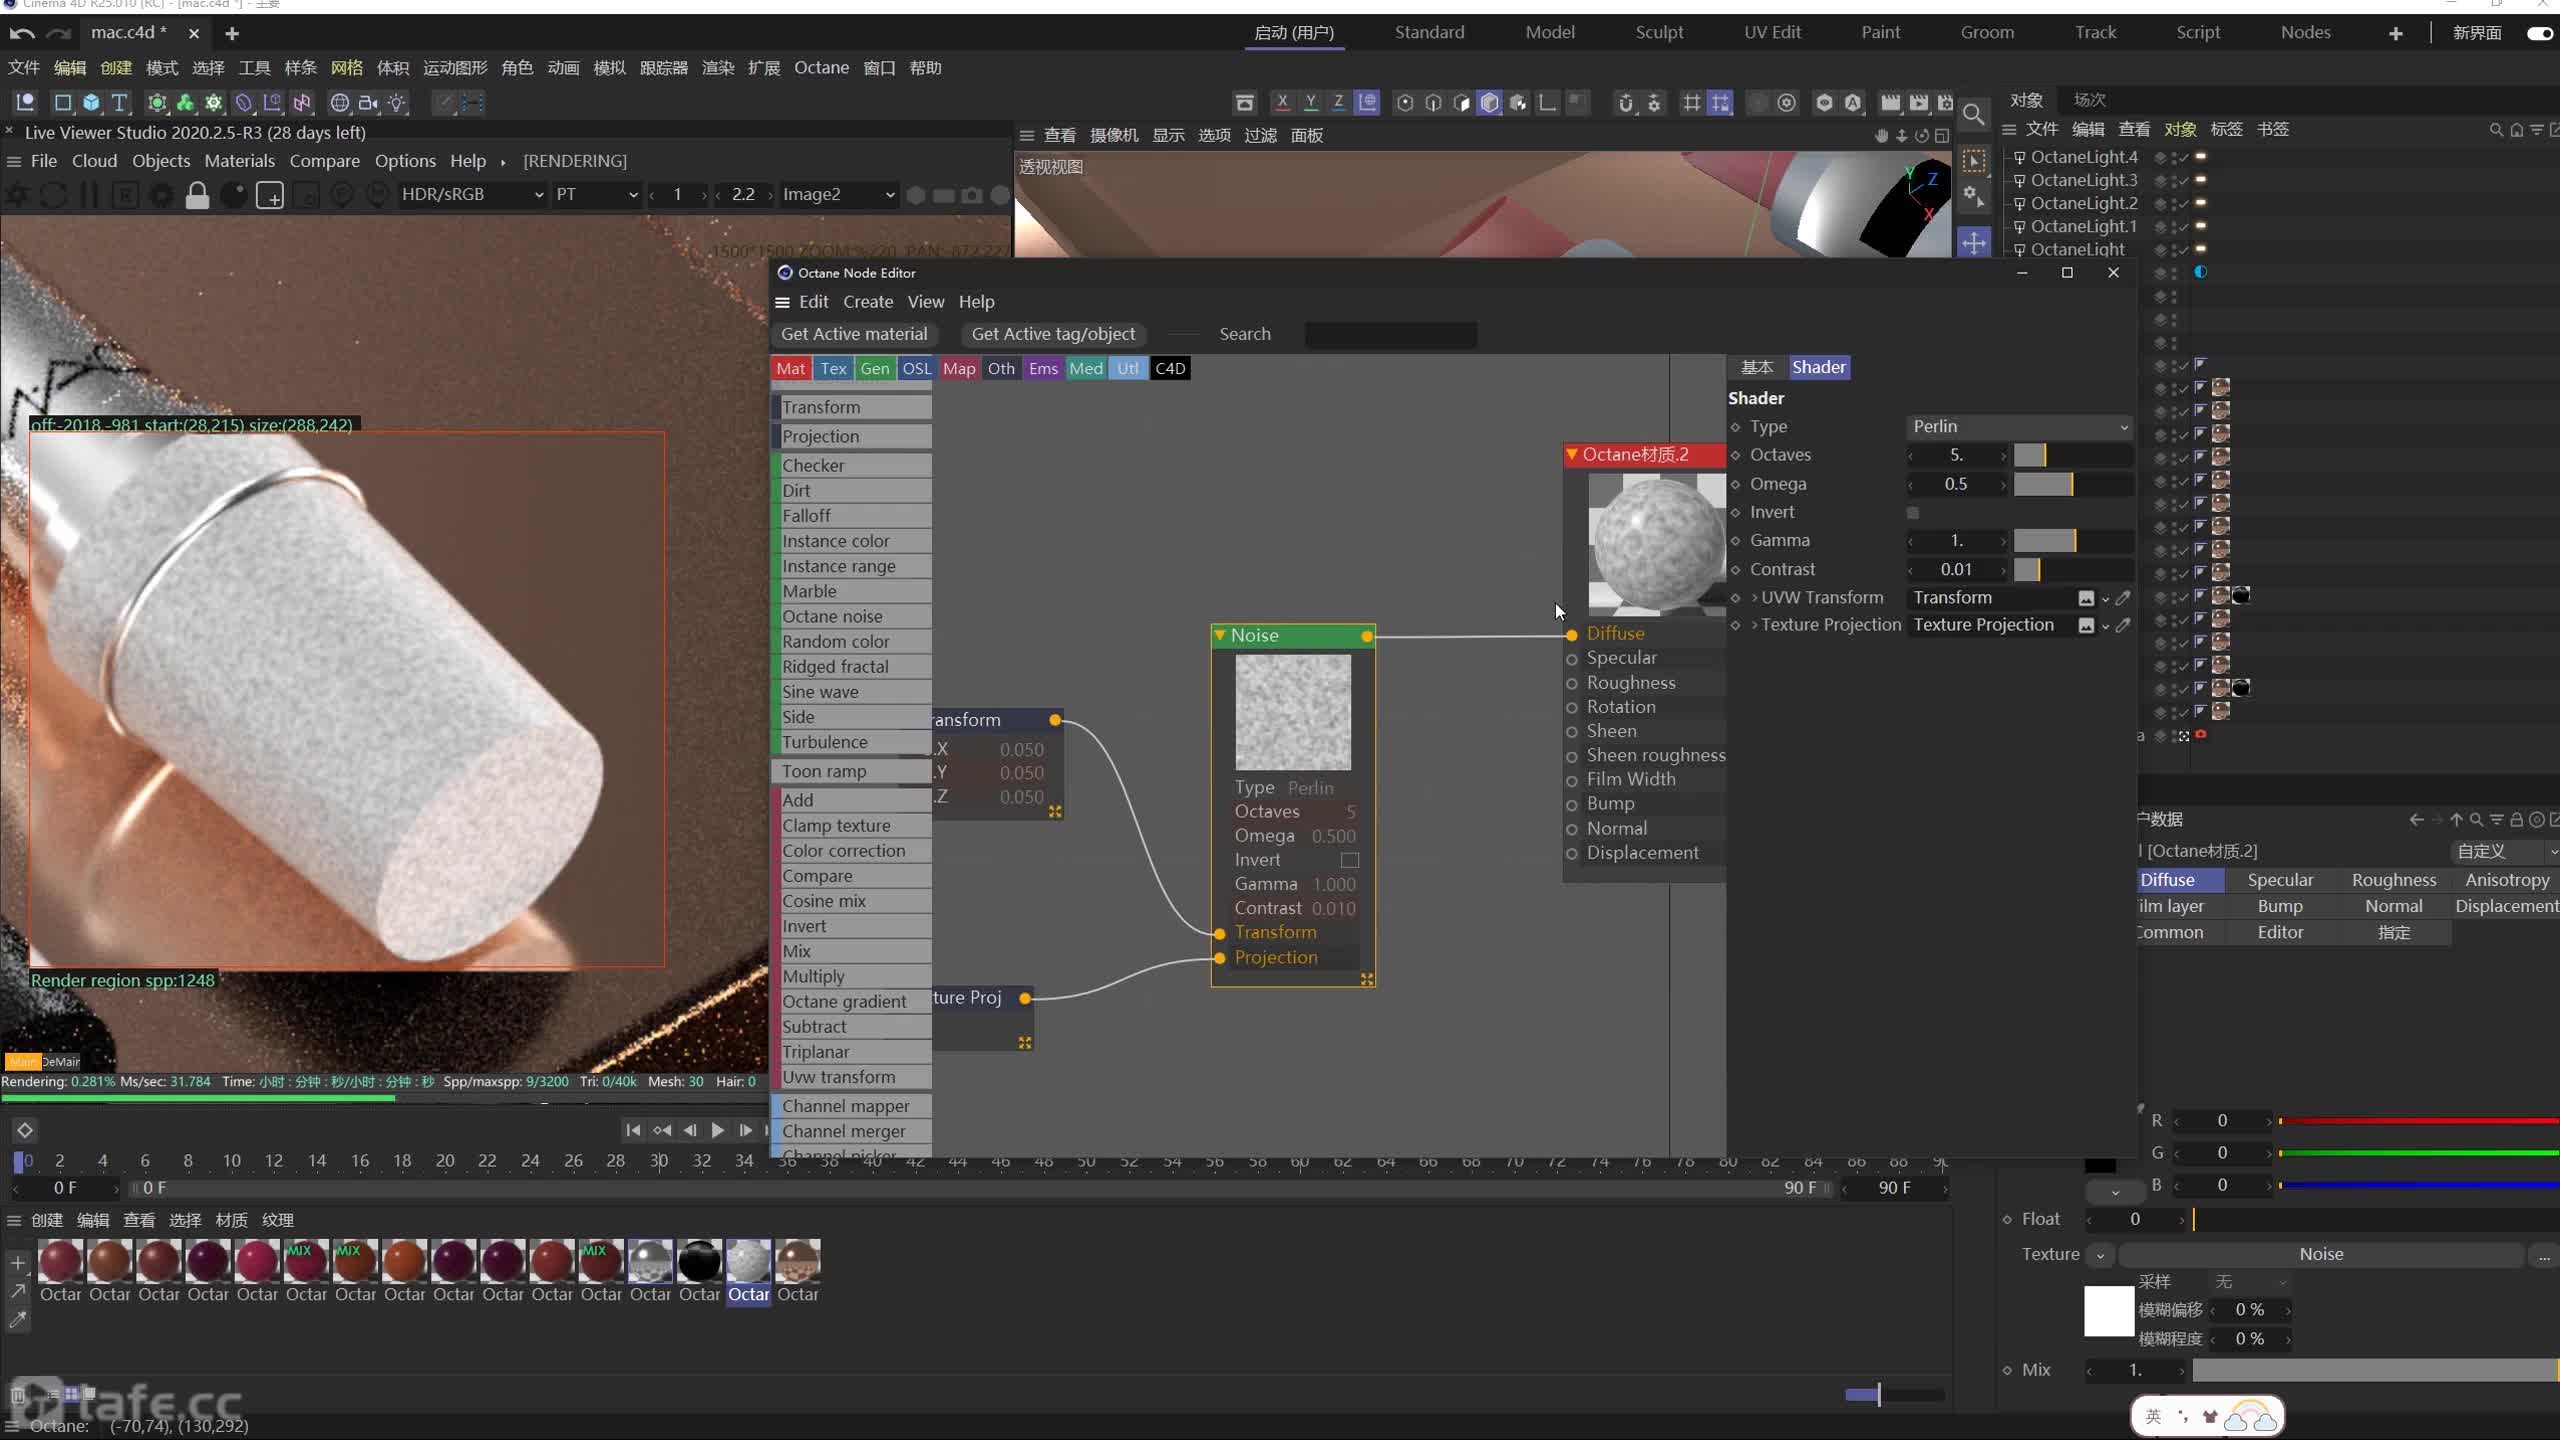Open the 自定义 dropdown in attributes
The height and width of the screenshot is (1440, 2560).
click(x=2505, y=851)
